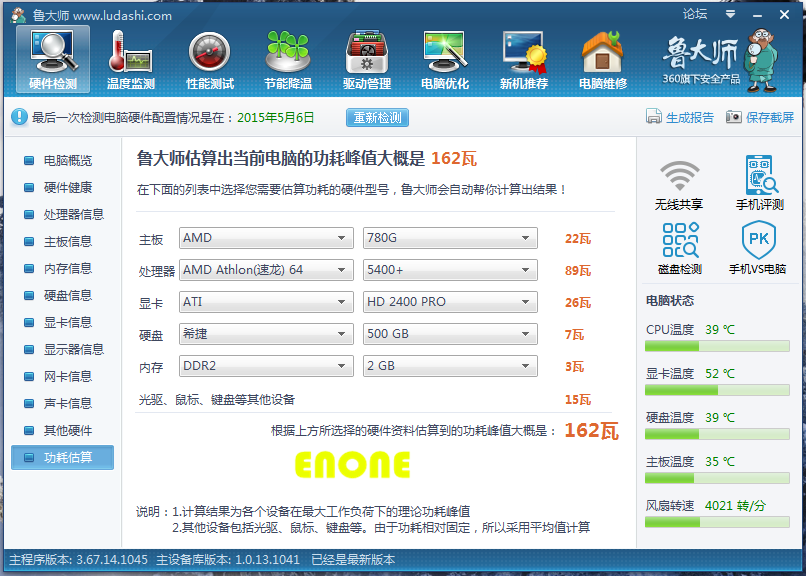
Task: Click the 光驱、鼠标、键盘等其他设备 row
Action: pyautogui.click(x=217, y=400)
